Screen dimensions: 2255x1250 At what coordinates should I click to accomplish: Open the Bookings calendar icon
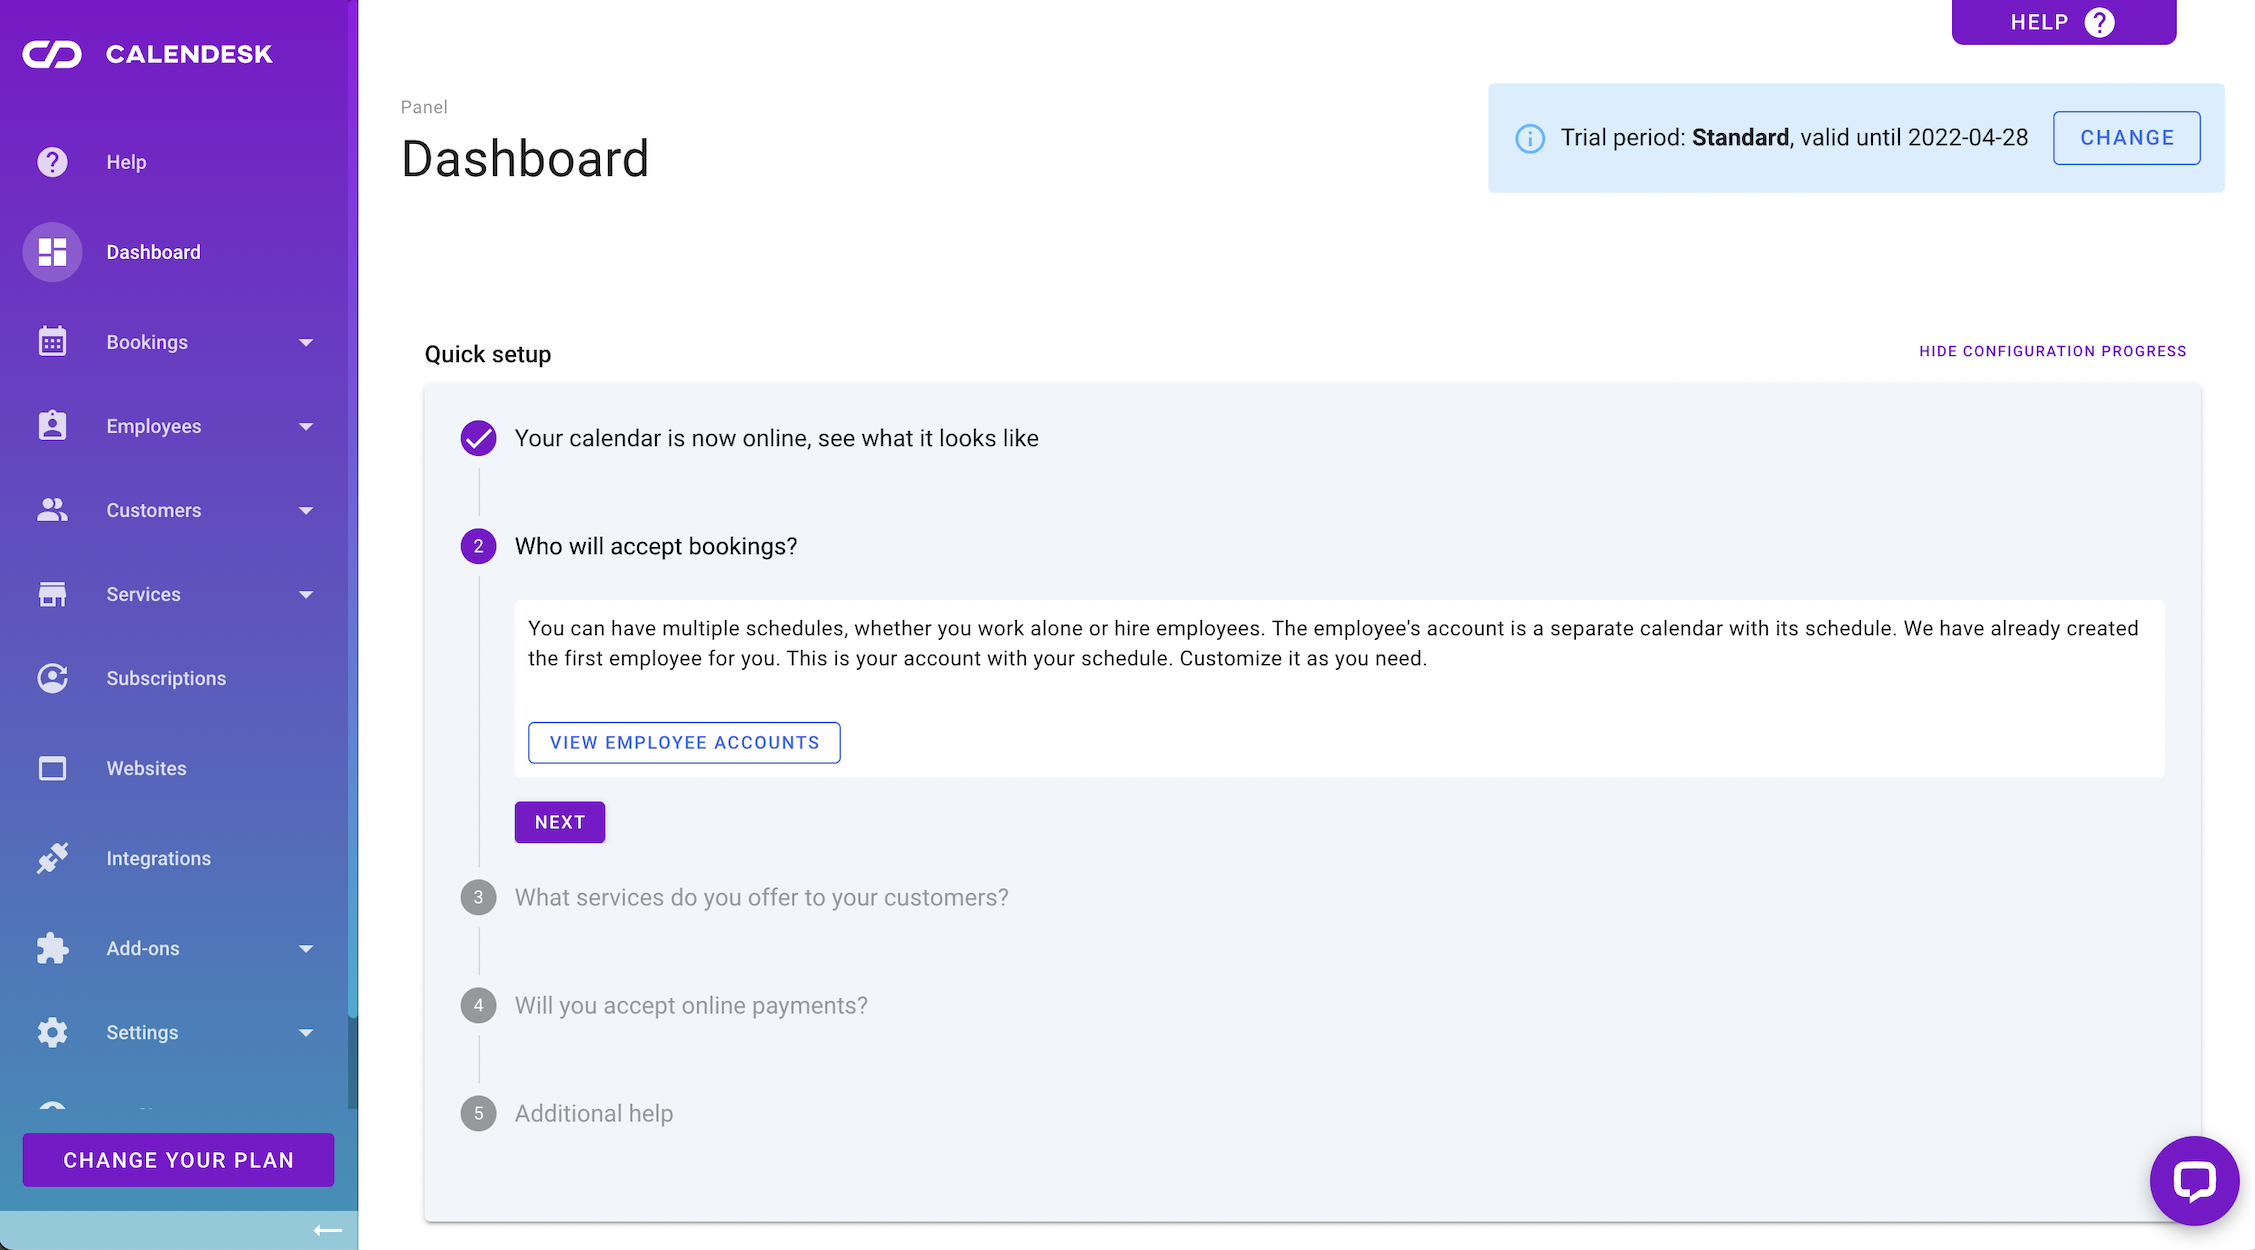pos(52,342)
